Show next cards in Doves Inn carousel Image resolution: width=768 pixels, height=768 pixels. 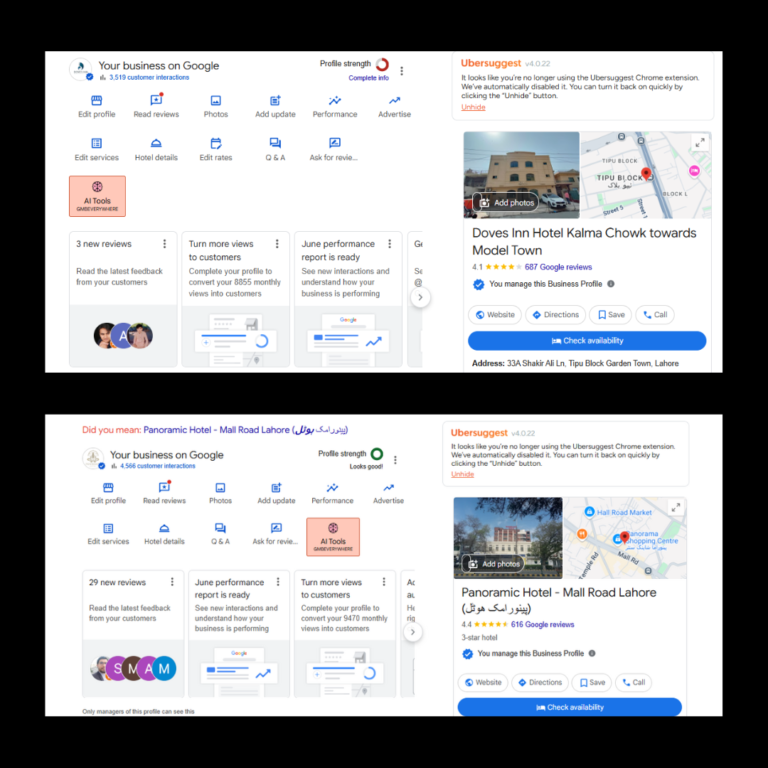click(x=420, y=297)
